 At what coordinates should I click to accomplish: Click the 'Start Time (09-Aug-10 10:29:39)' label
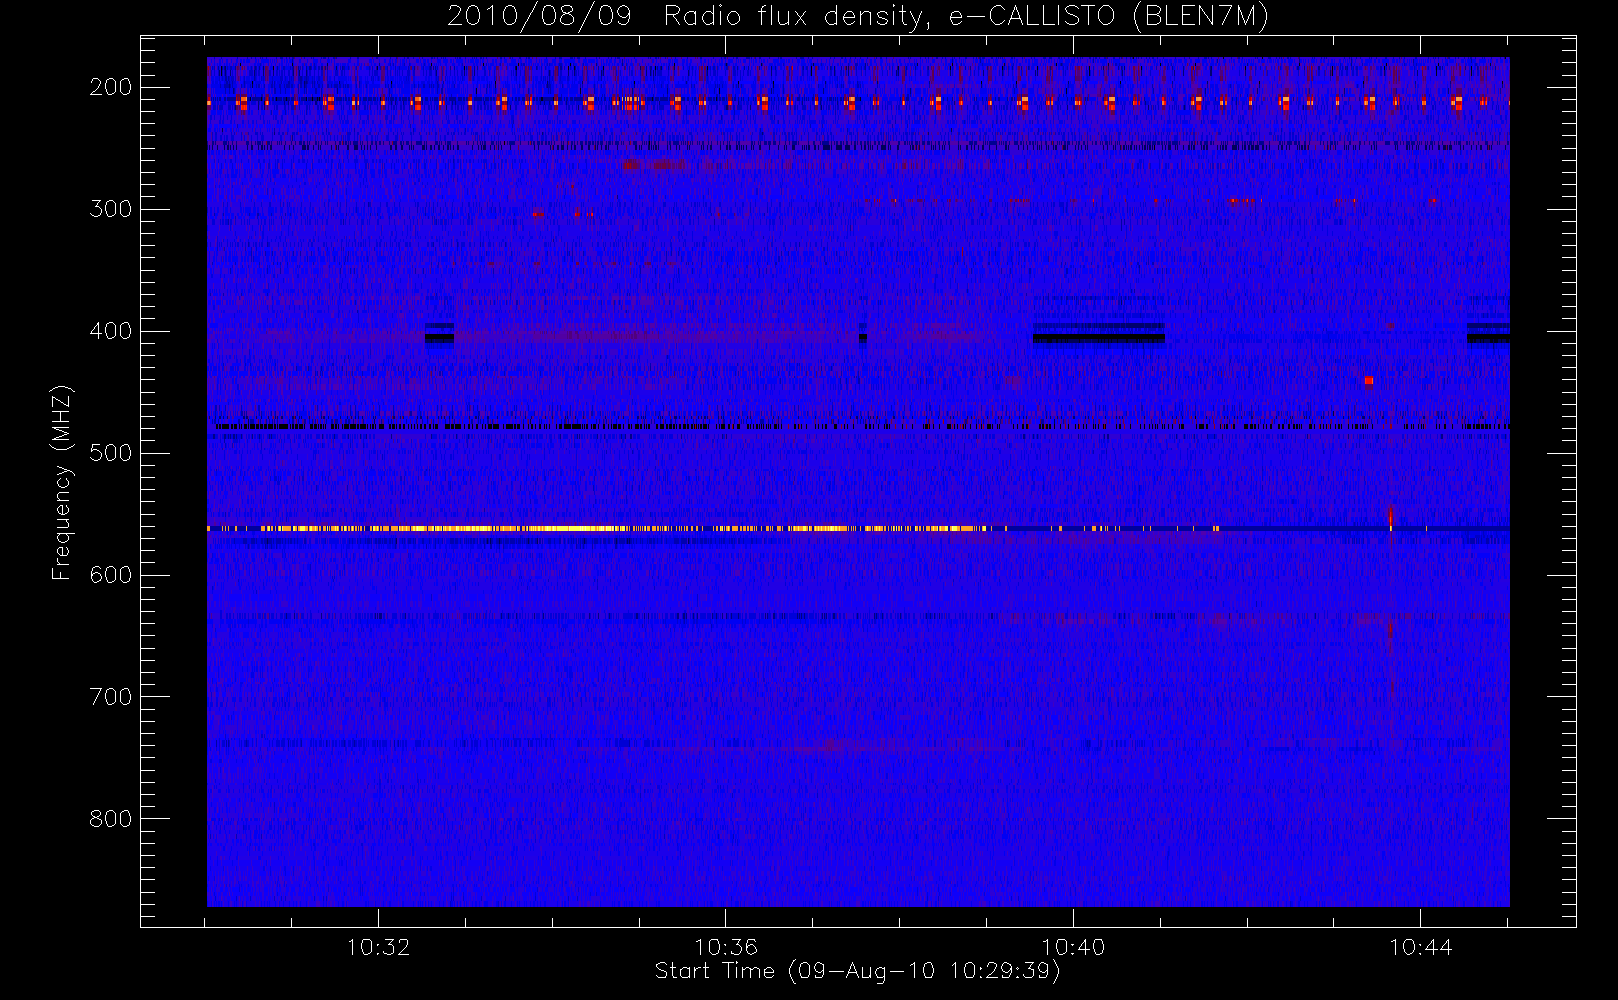(x=857, y=971)
